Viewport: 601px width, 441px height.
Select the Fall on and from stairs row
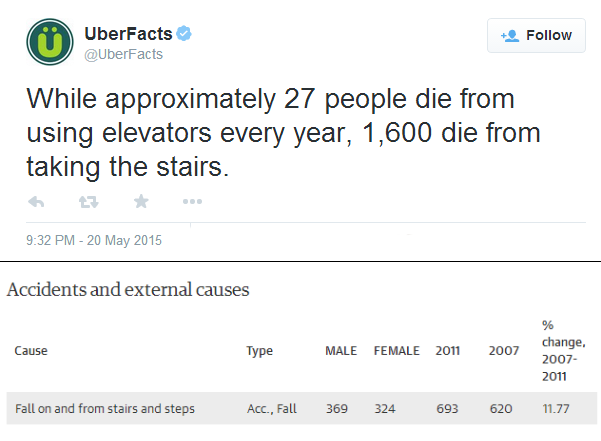[x=302, y=408]
